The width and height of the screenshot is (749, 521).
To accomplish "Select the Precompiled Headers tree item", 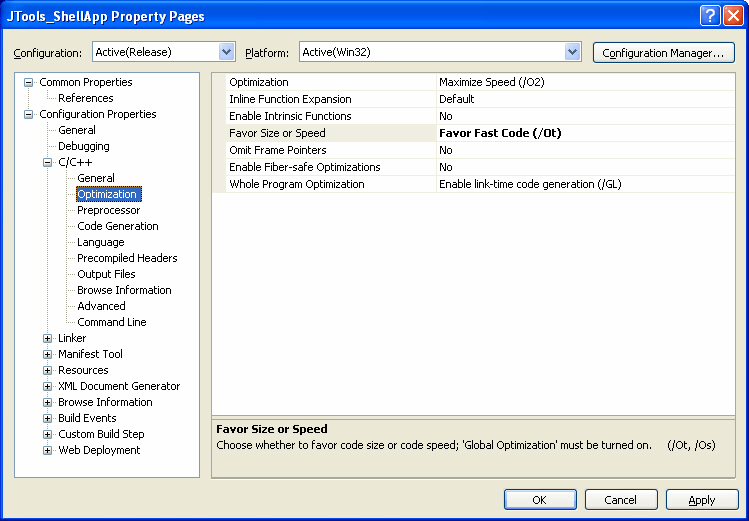I will click(x=127, y=258).
